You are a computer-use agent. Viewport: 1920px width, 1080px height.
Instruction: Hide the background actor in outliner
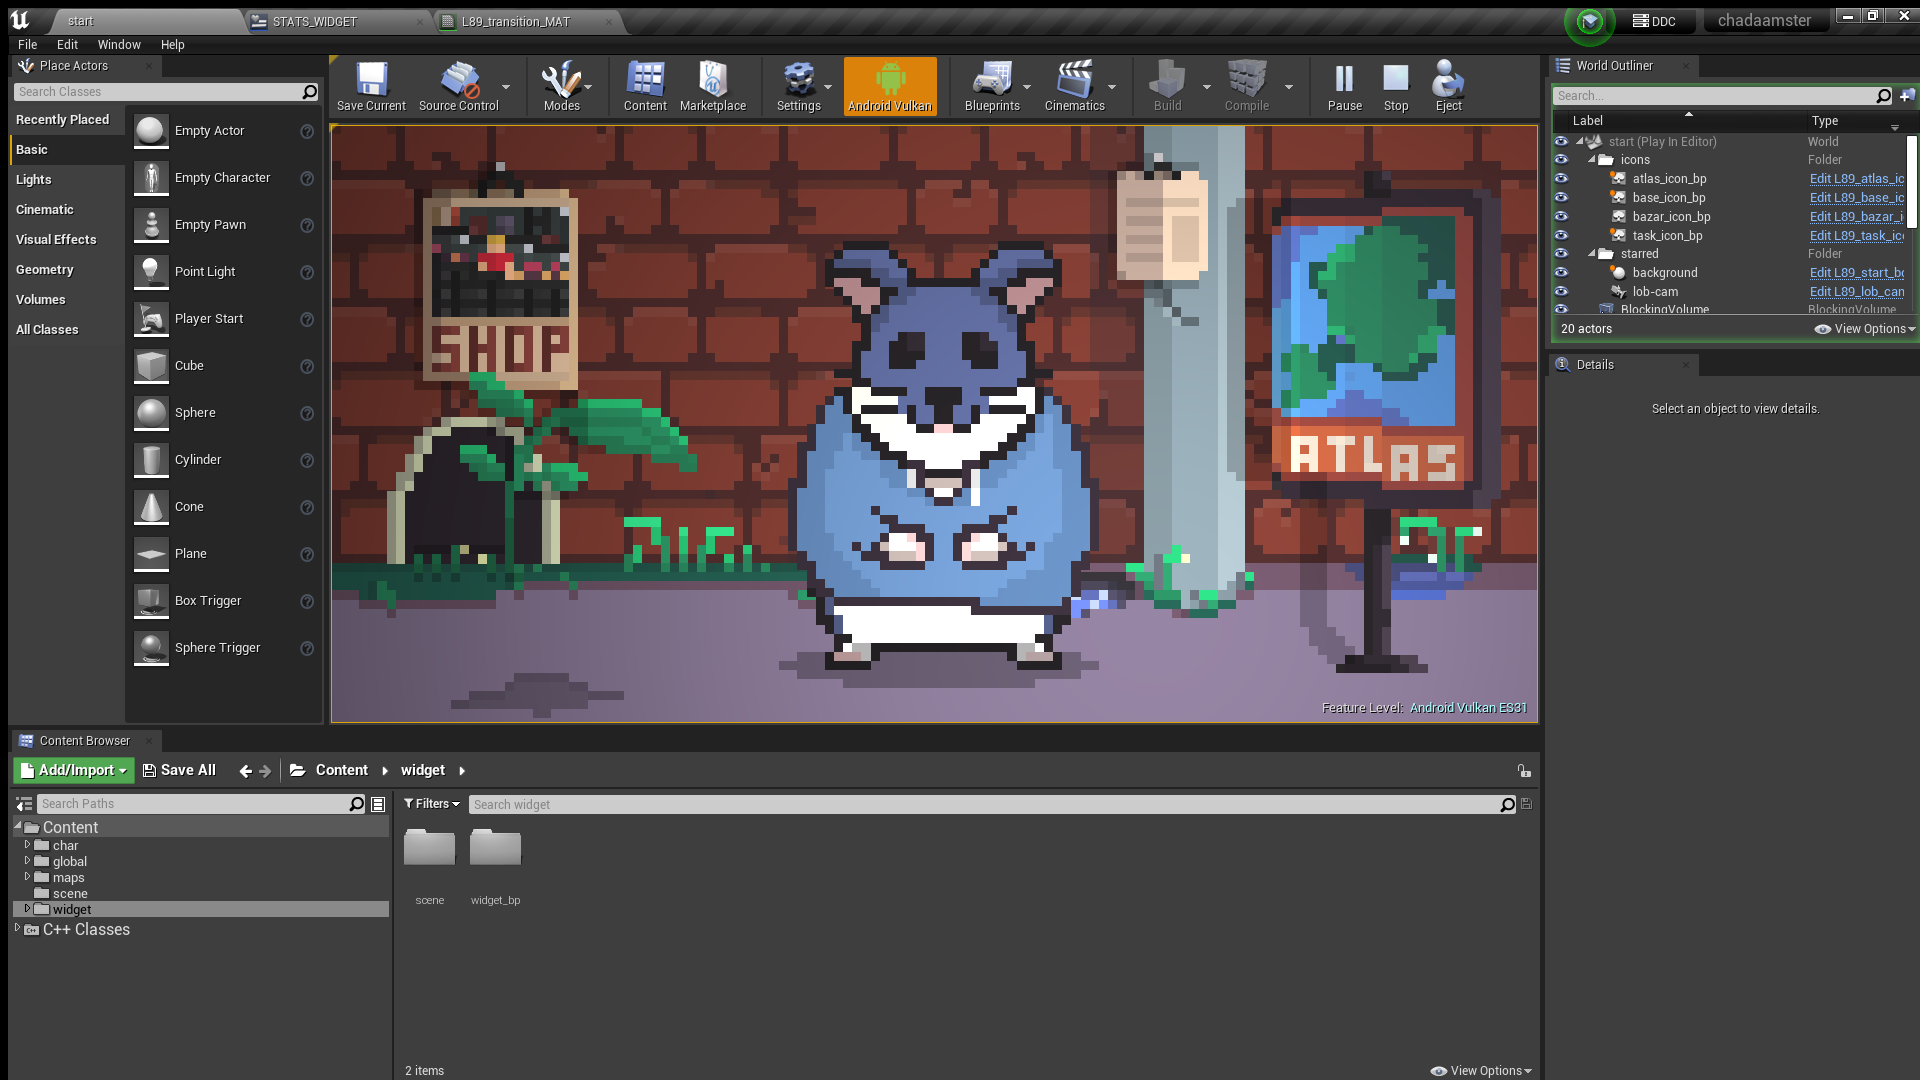point(1561,273)
